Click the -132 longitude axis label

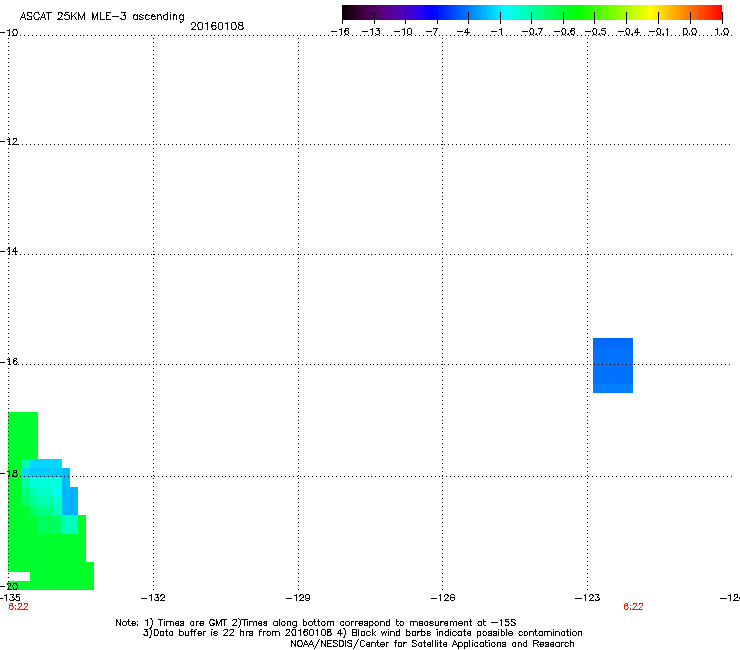(x=153, y=598)
